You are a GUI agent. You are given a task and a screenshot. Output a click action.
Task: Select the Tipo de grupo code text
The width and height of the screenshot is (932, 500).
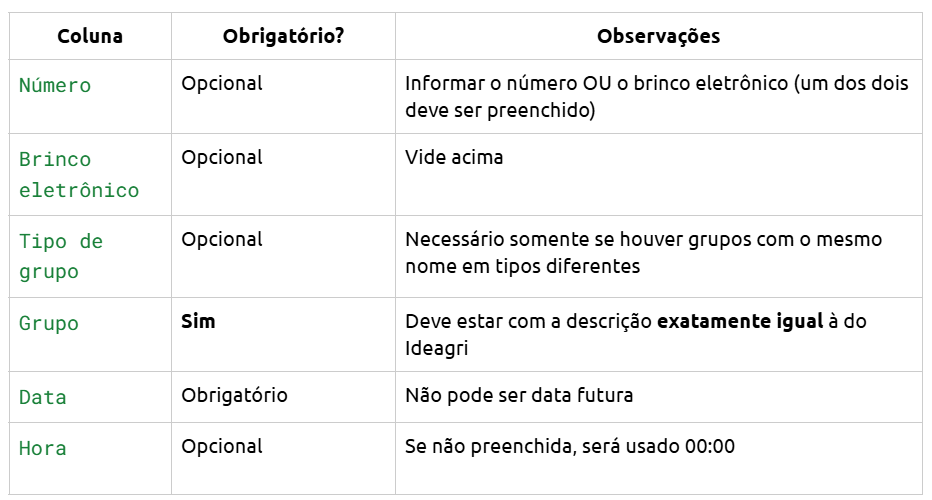[61, 256]
